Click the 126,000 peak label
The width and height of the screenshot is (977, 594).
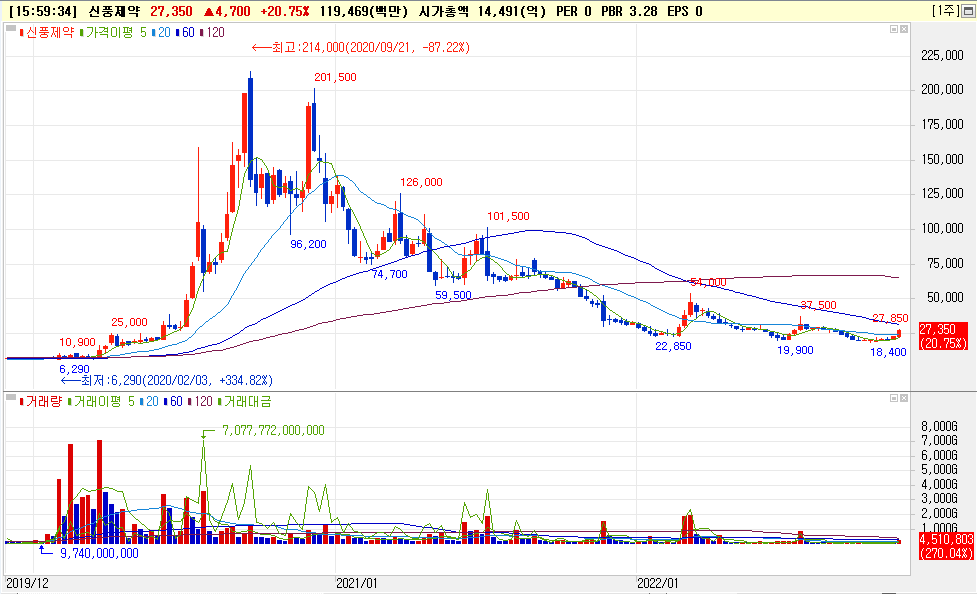point(421,182)
